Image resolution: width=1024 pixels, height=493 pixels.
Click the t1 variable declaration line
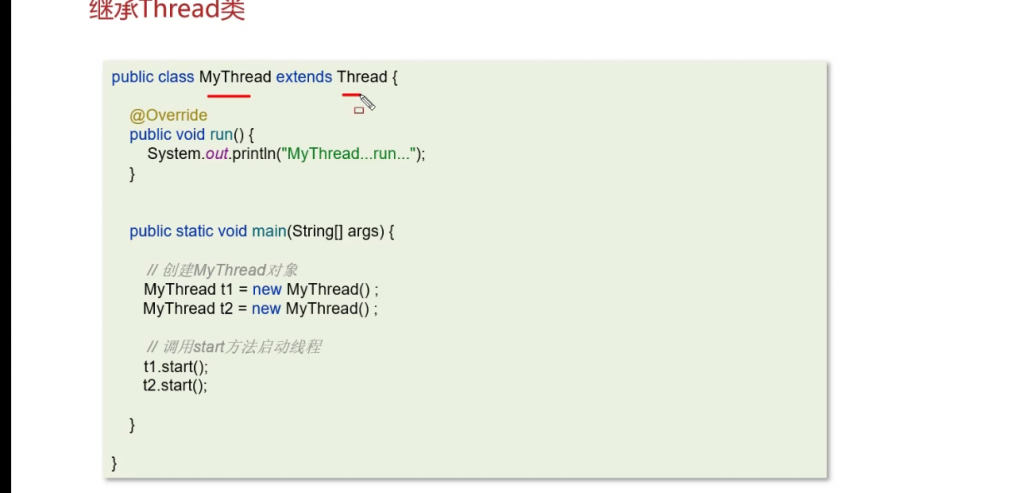pyautogui.click(x=261, y=289)
